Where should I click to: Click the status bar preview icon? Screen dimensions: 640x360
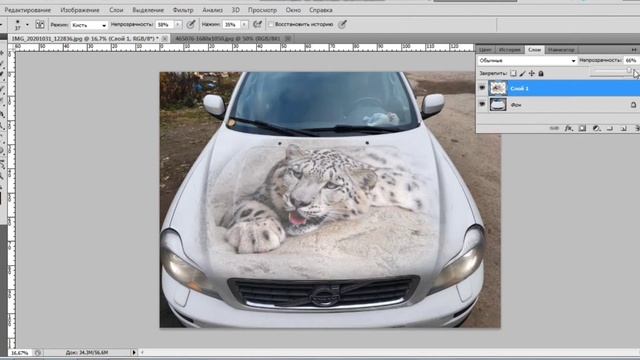coord(38,353)
